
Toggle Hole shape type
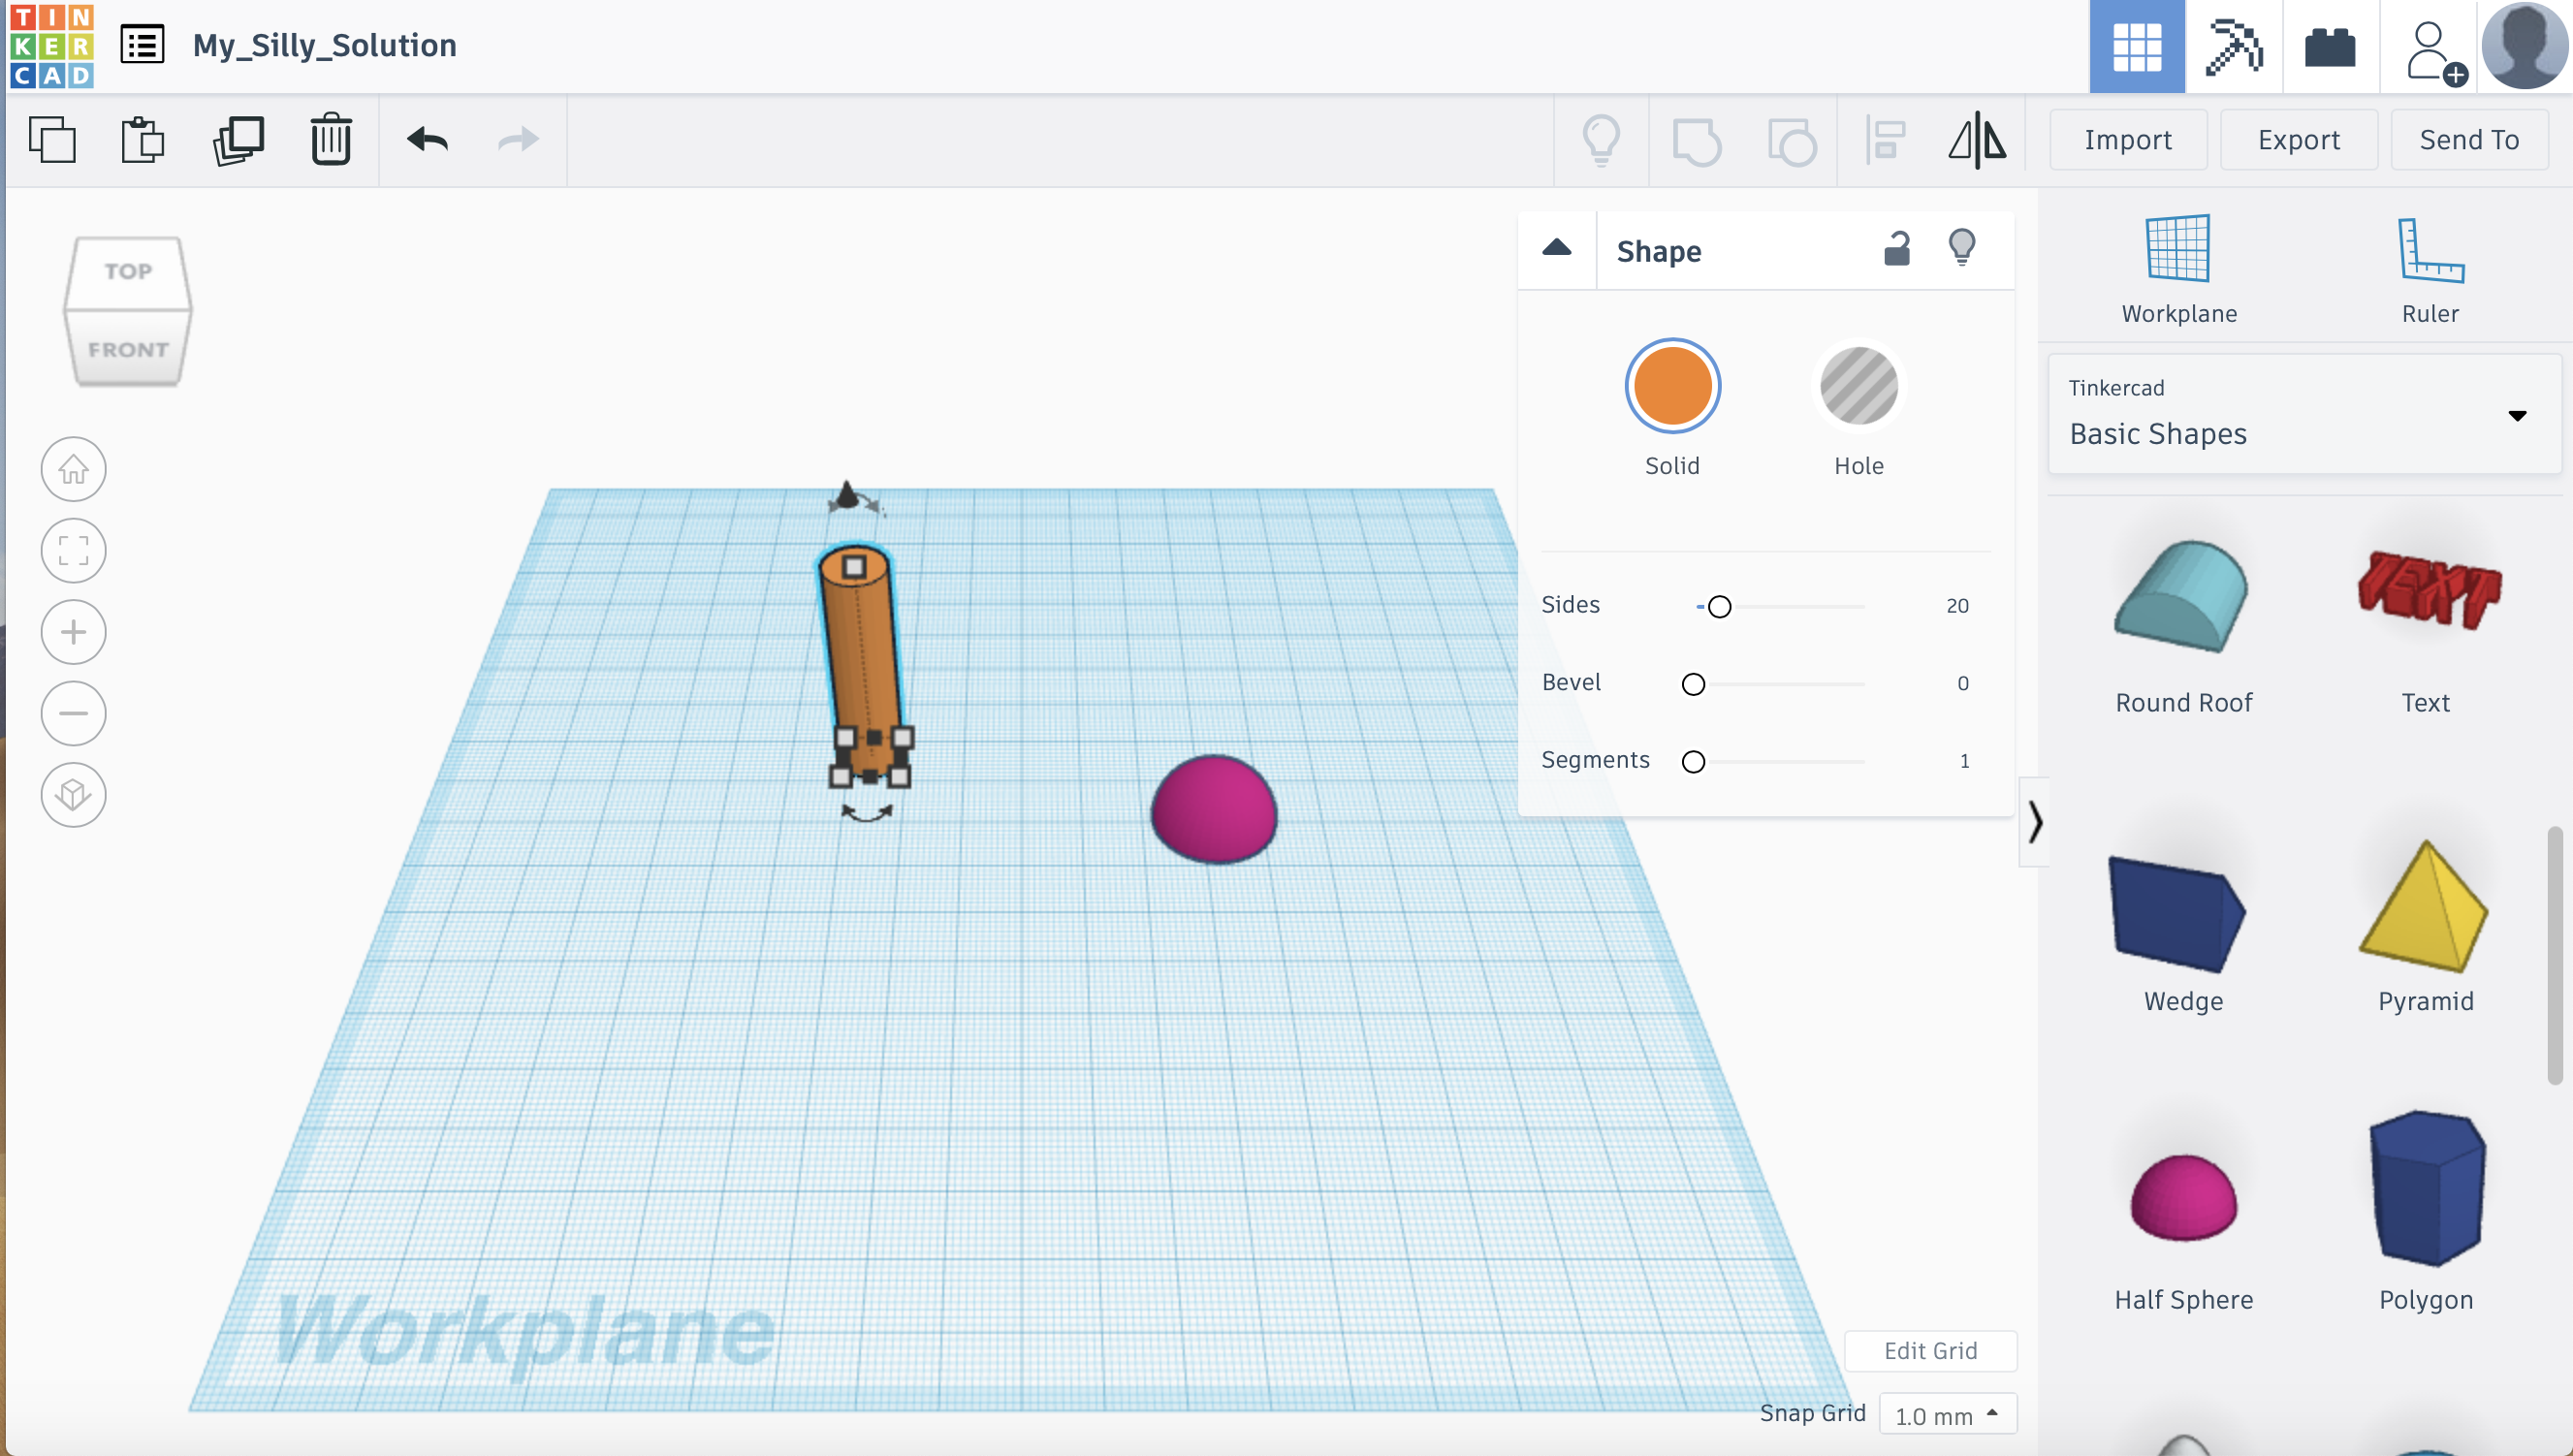click(1858, 385)
